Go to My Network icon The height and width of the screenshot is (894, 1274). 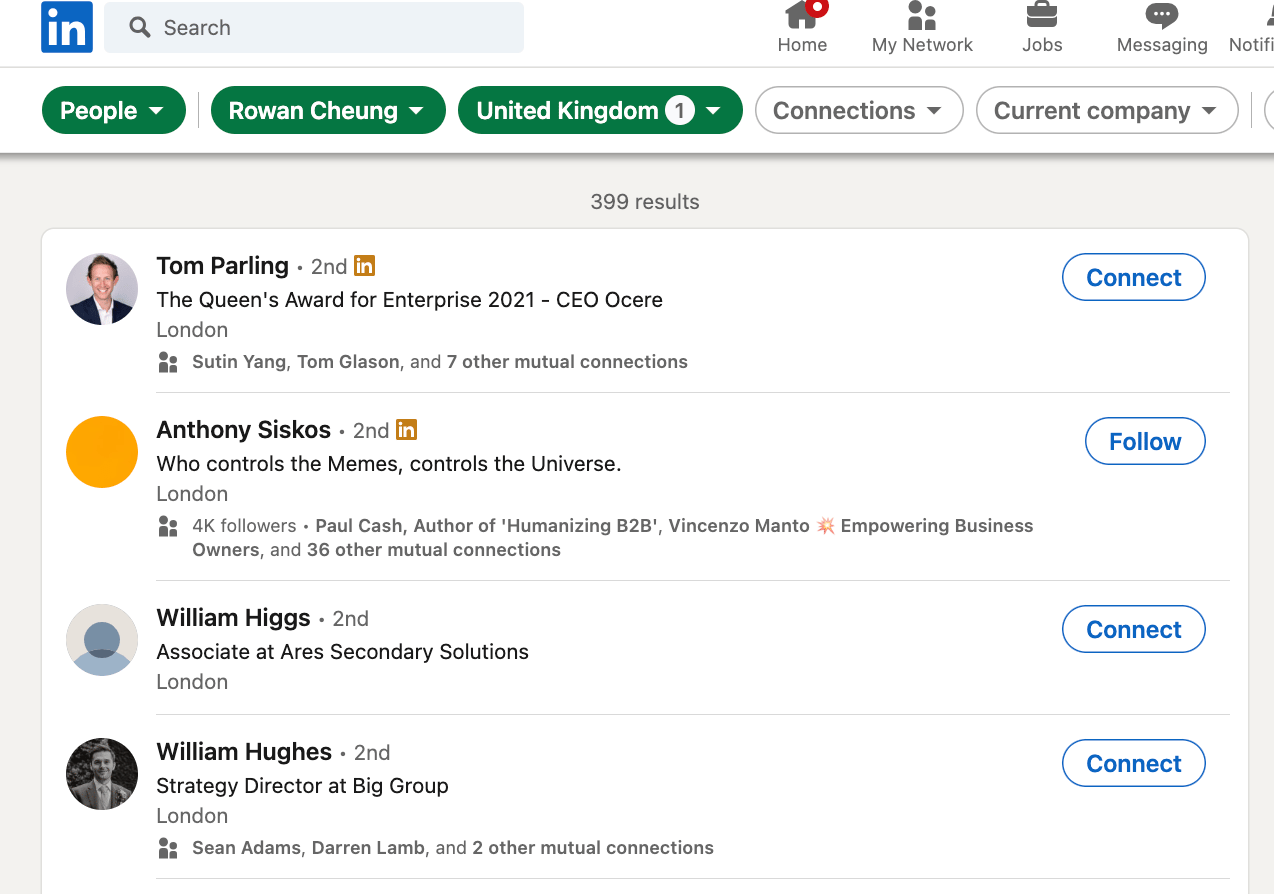[921, 16]
